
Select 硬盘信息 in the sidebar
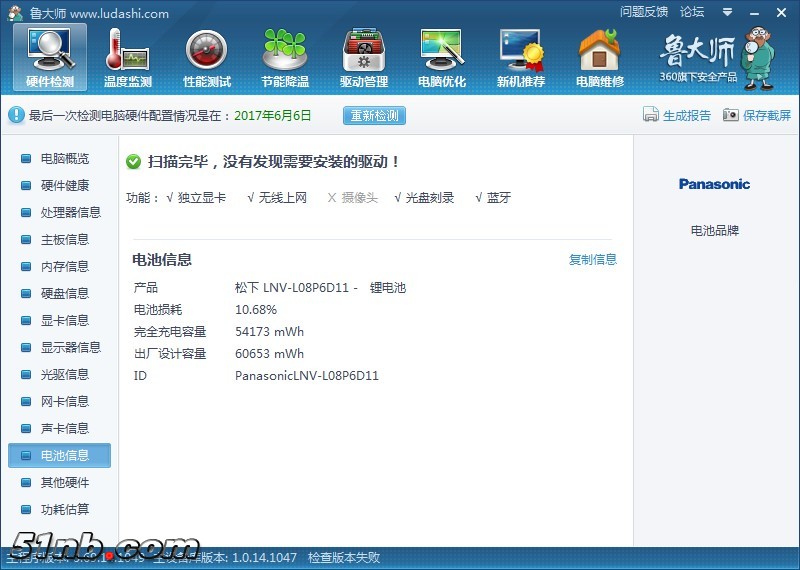64,294
